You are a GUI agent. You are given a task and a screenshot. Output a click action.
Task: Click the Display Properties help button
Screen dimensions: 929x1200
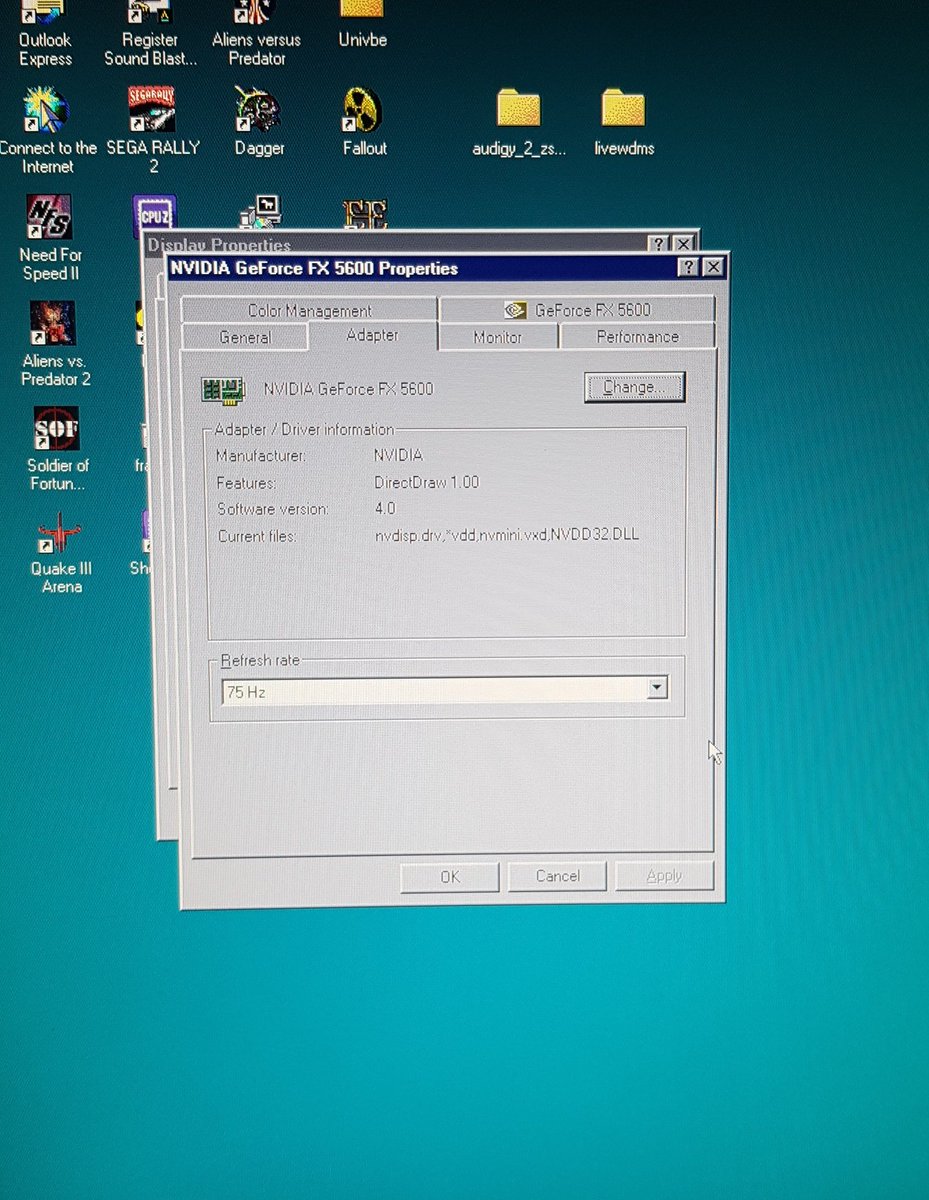coord(659,243)
